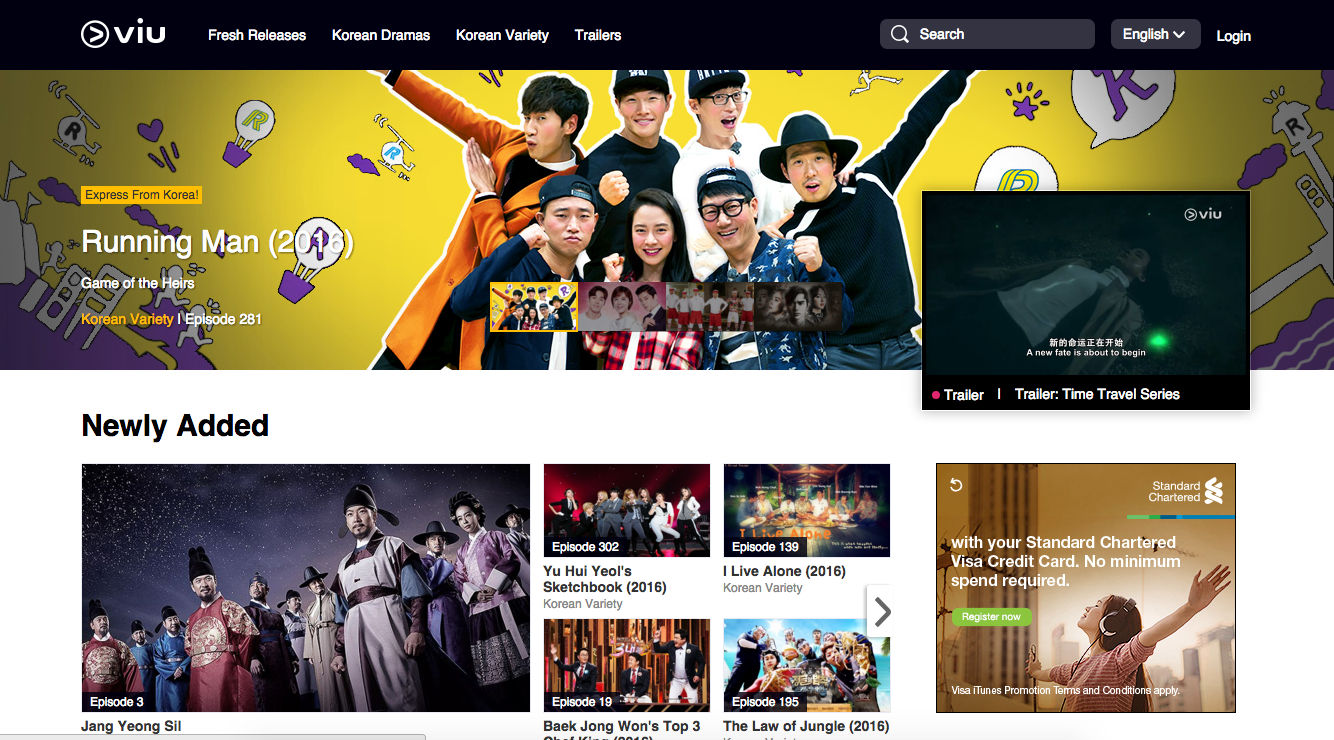Open the Fresh Releases menu
The width and height of the screenshot is (1334, 740).
257,35
